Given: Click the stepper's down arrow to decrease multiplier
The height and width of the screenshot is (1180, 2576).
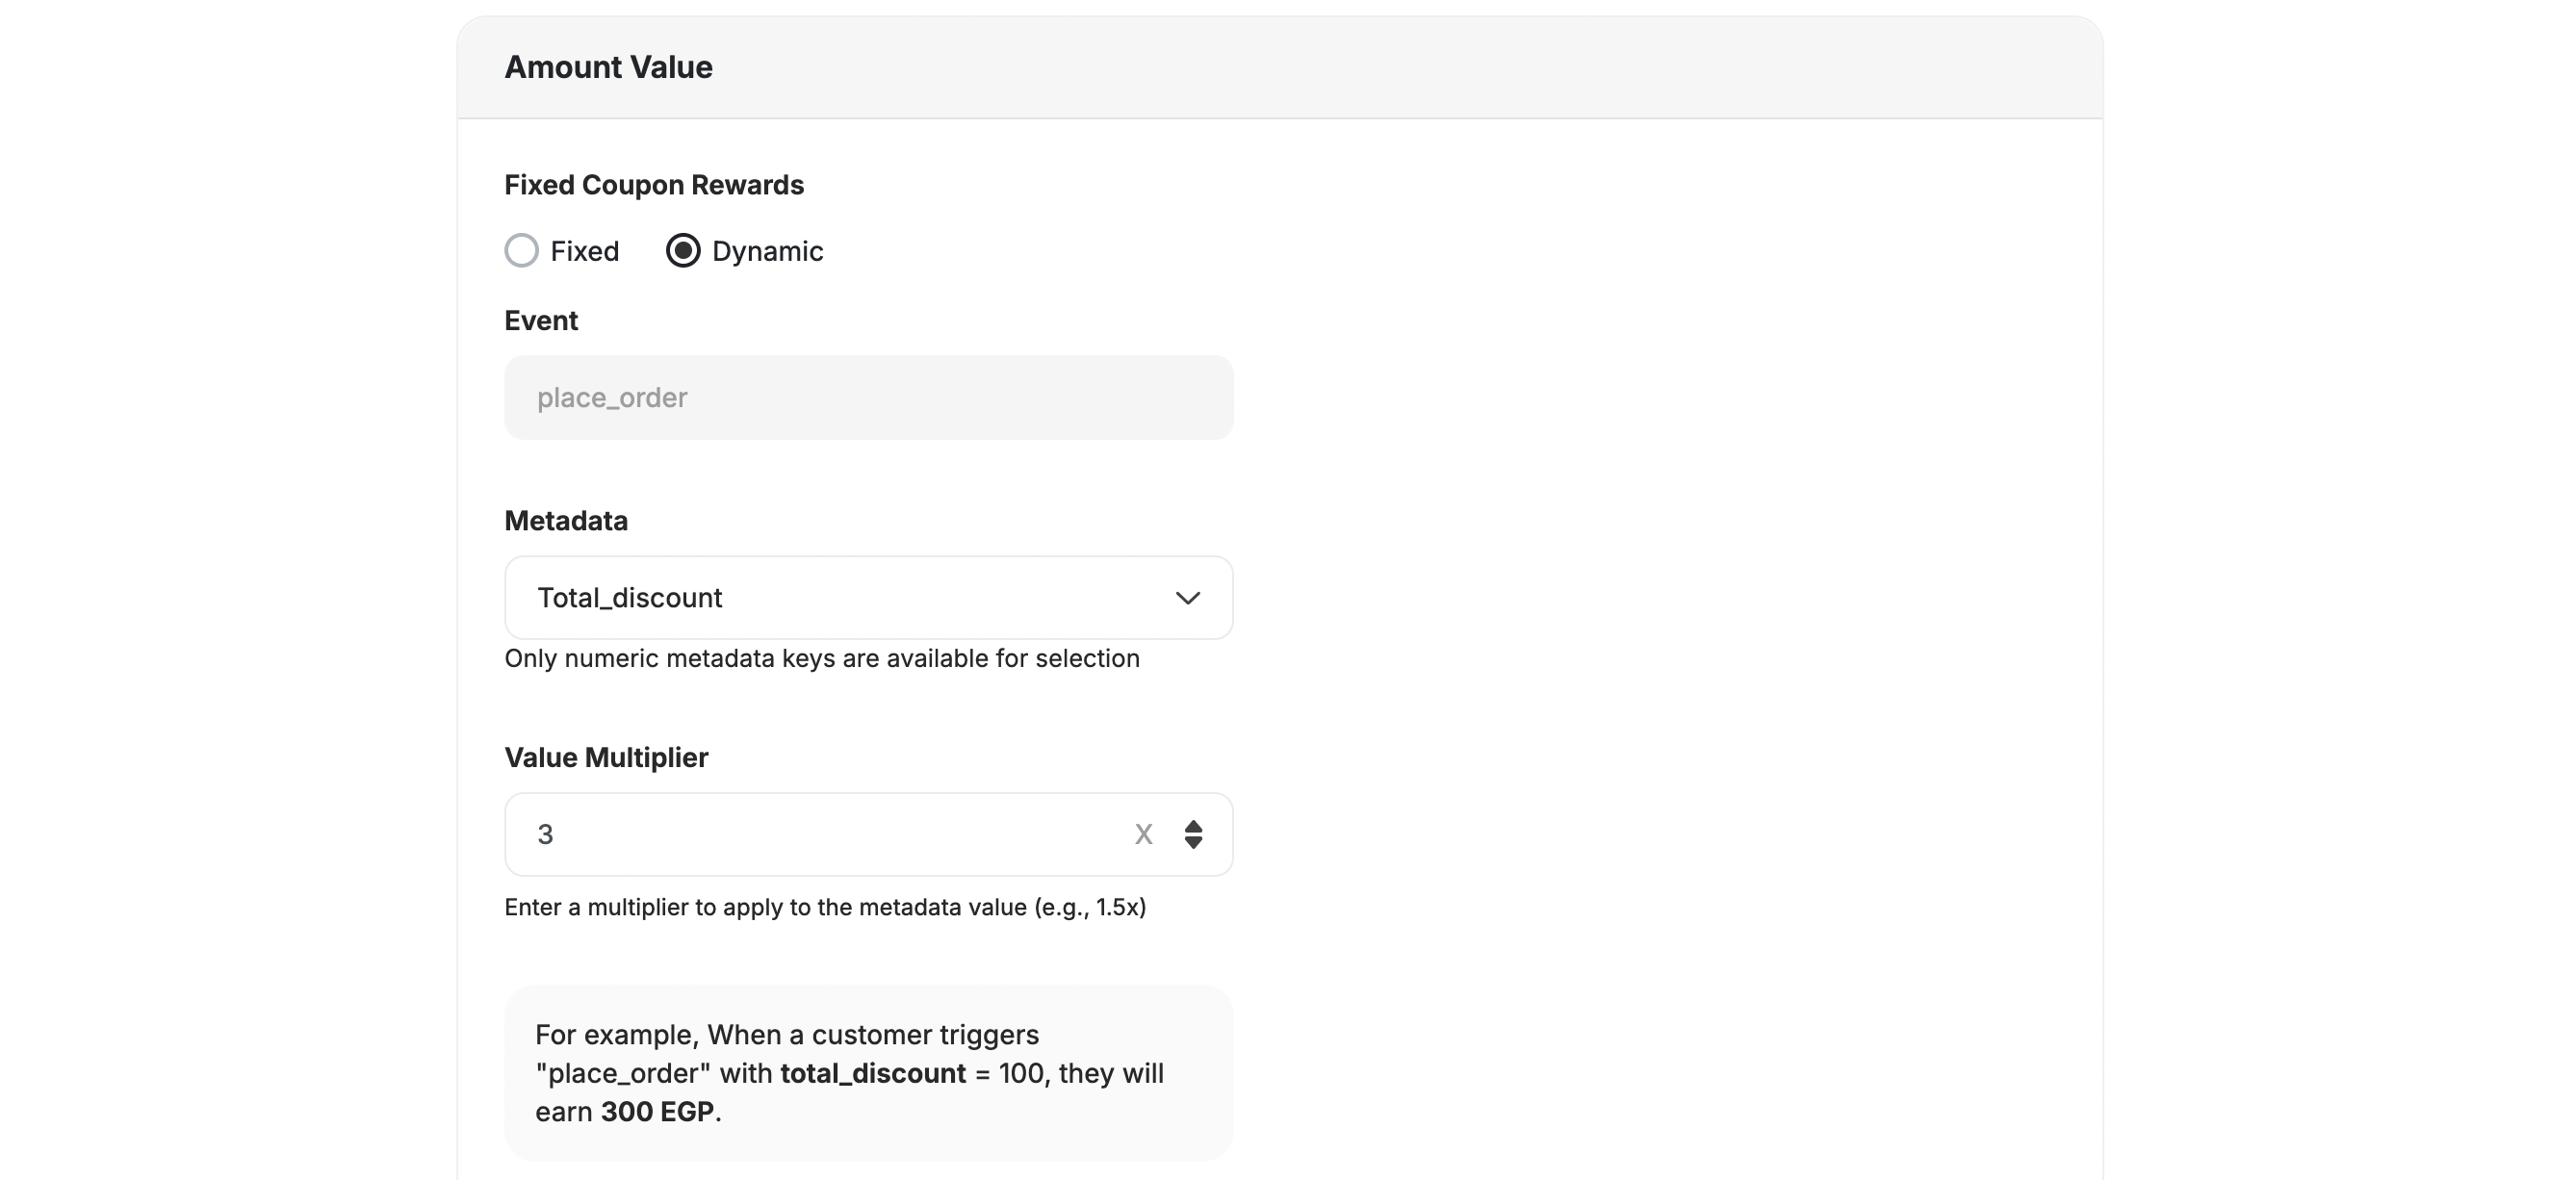Looking at the screenshot, I should tap(1192, 843).
